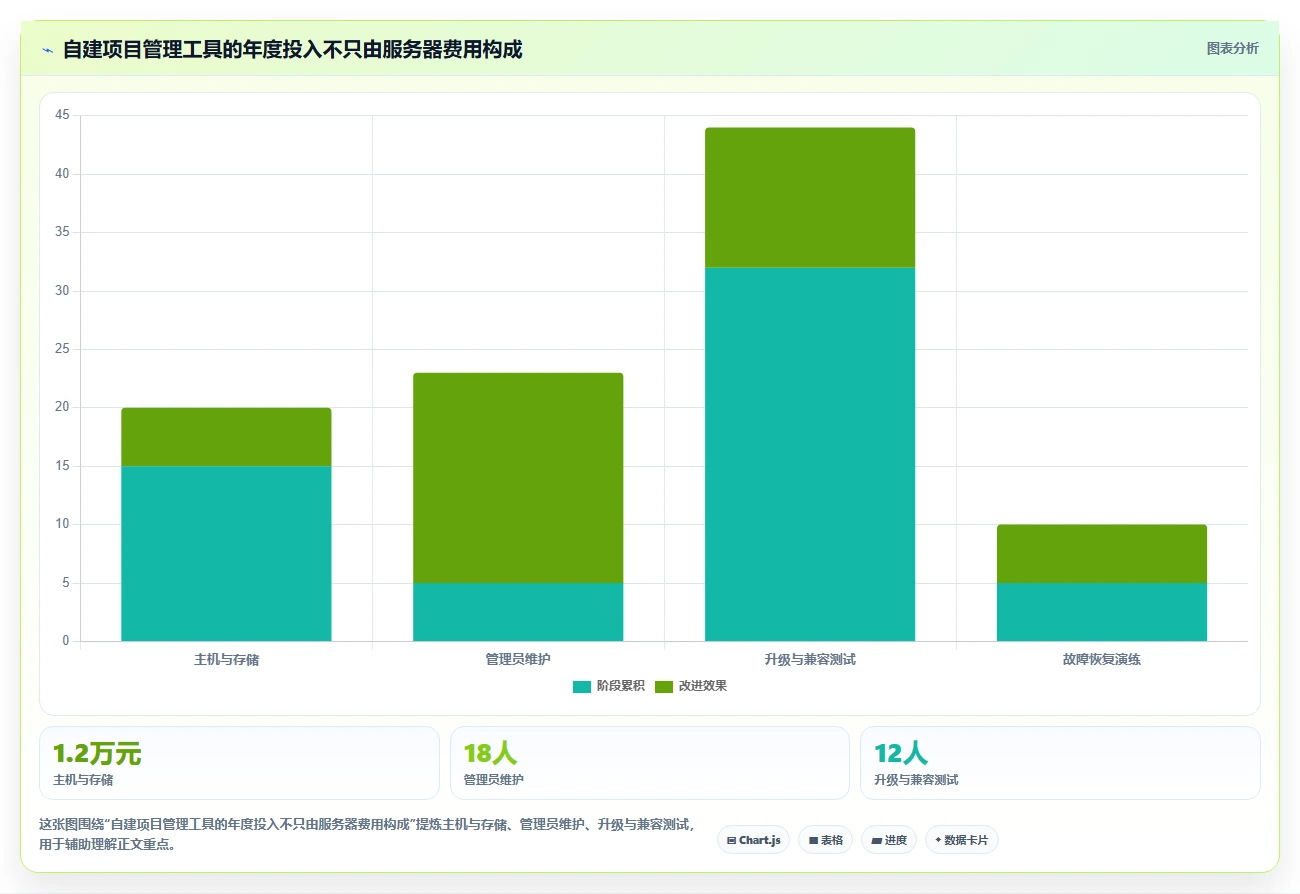Click the teal segment of 升级与兼容测试 bar

(x=810, y=454)
